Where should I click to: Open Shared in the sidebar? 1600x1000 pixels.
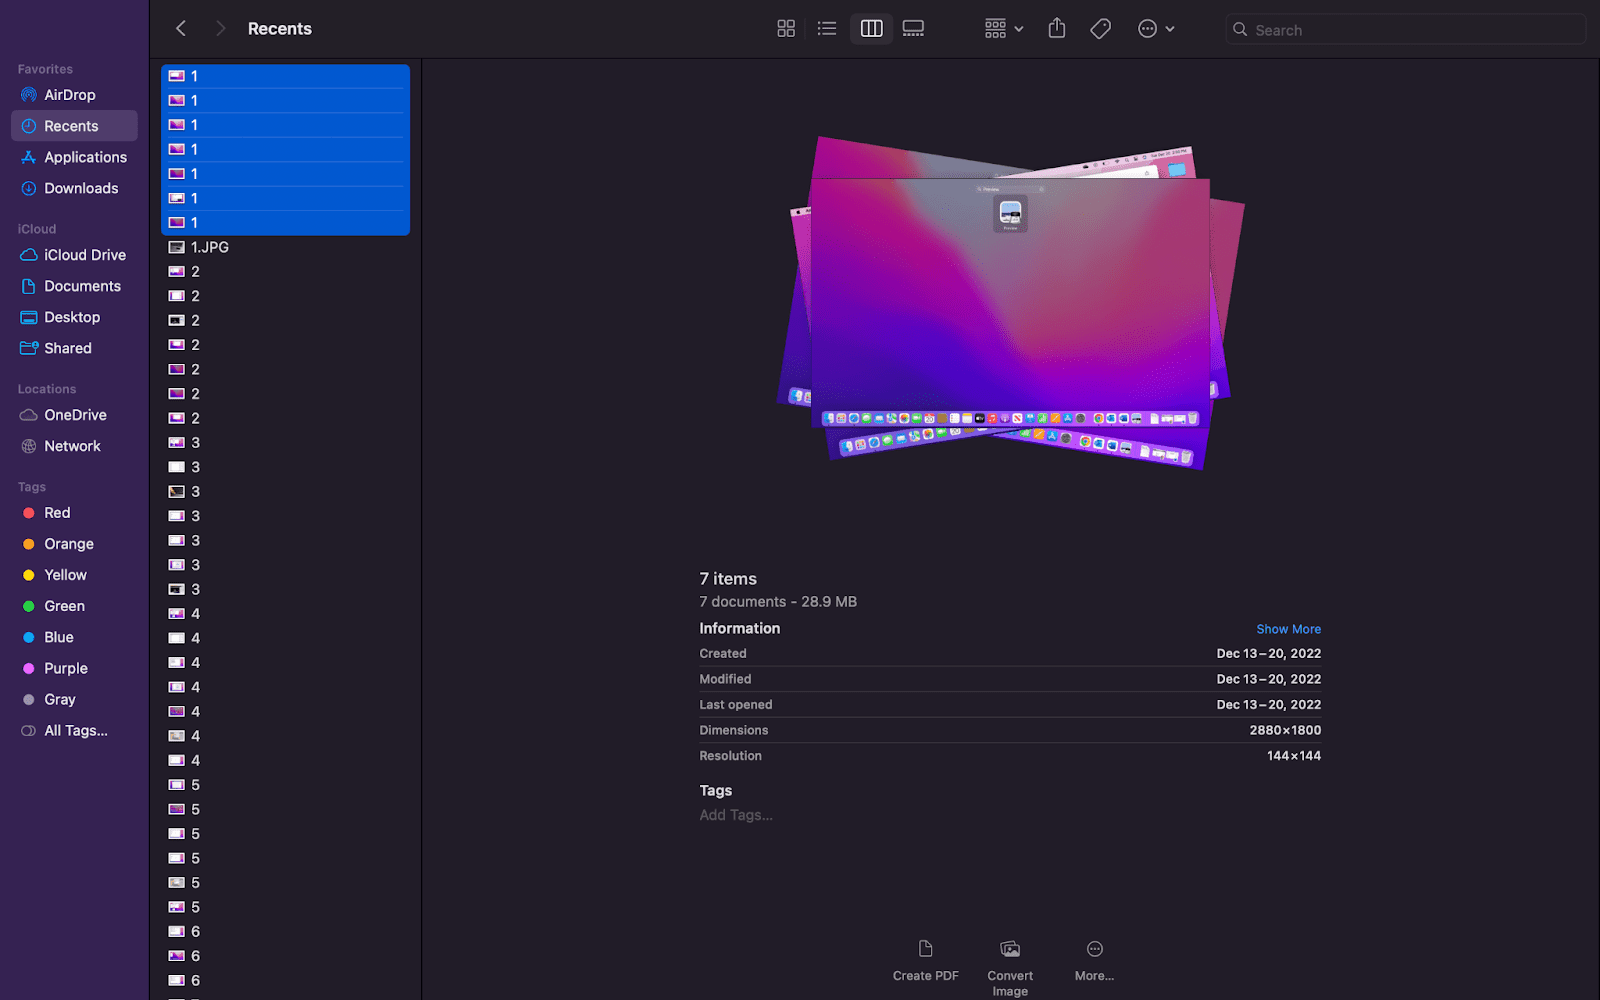click(74, 348)
